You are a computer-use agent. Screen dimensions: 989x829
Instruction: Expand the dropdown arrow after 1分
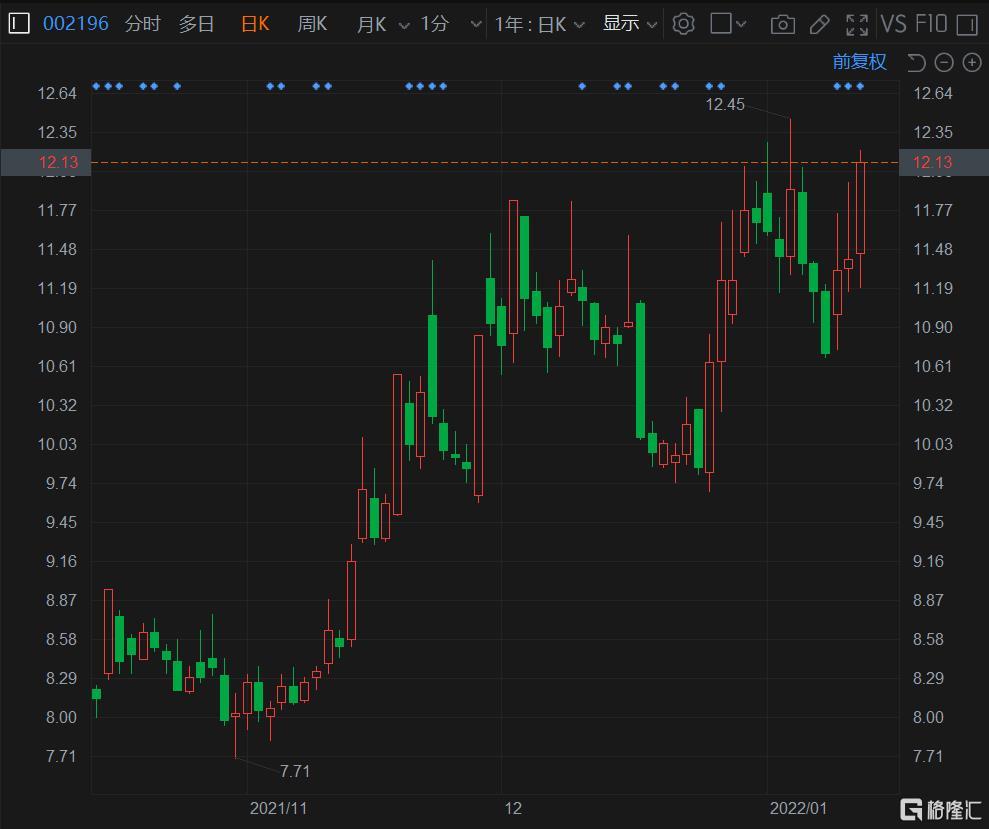pyautogui.click(x=476, y=25)
